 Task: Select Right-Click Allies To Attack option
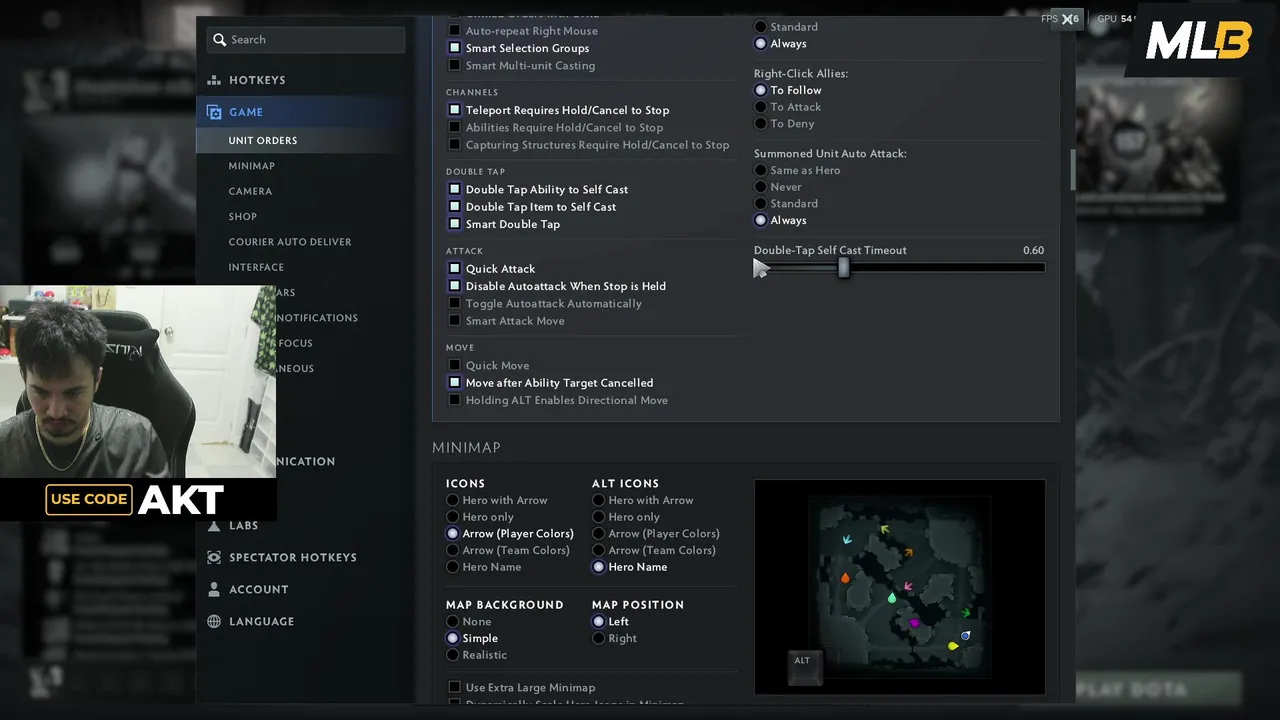[761, 107]
